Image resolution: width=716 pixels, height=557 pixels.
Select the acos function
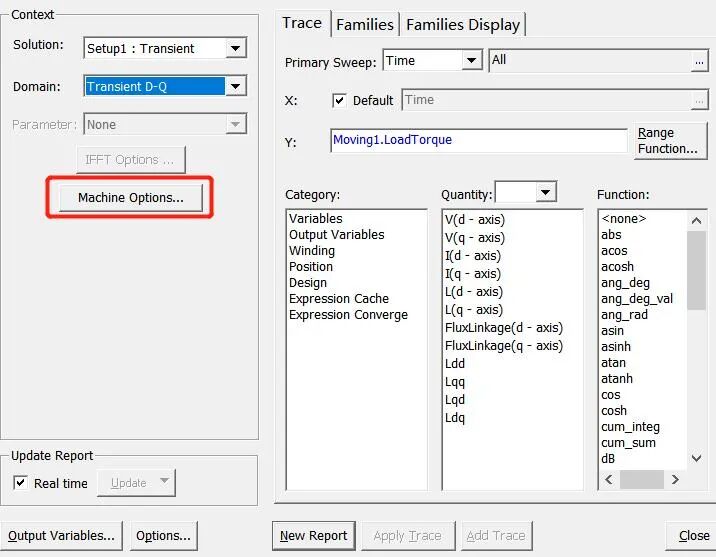pos(614,251)
